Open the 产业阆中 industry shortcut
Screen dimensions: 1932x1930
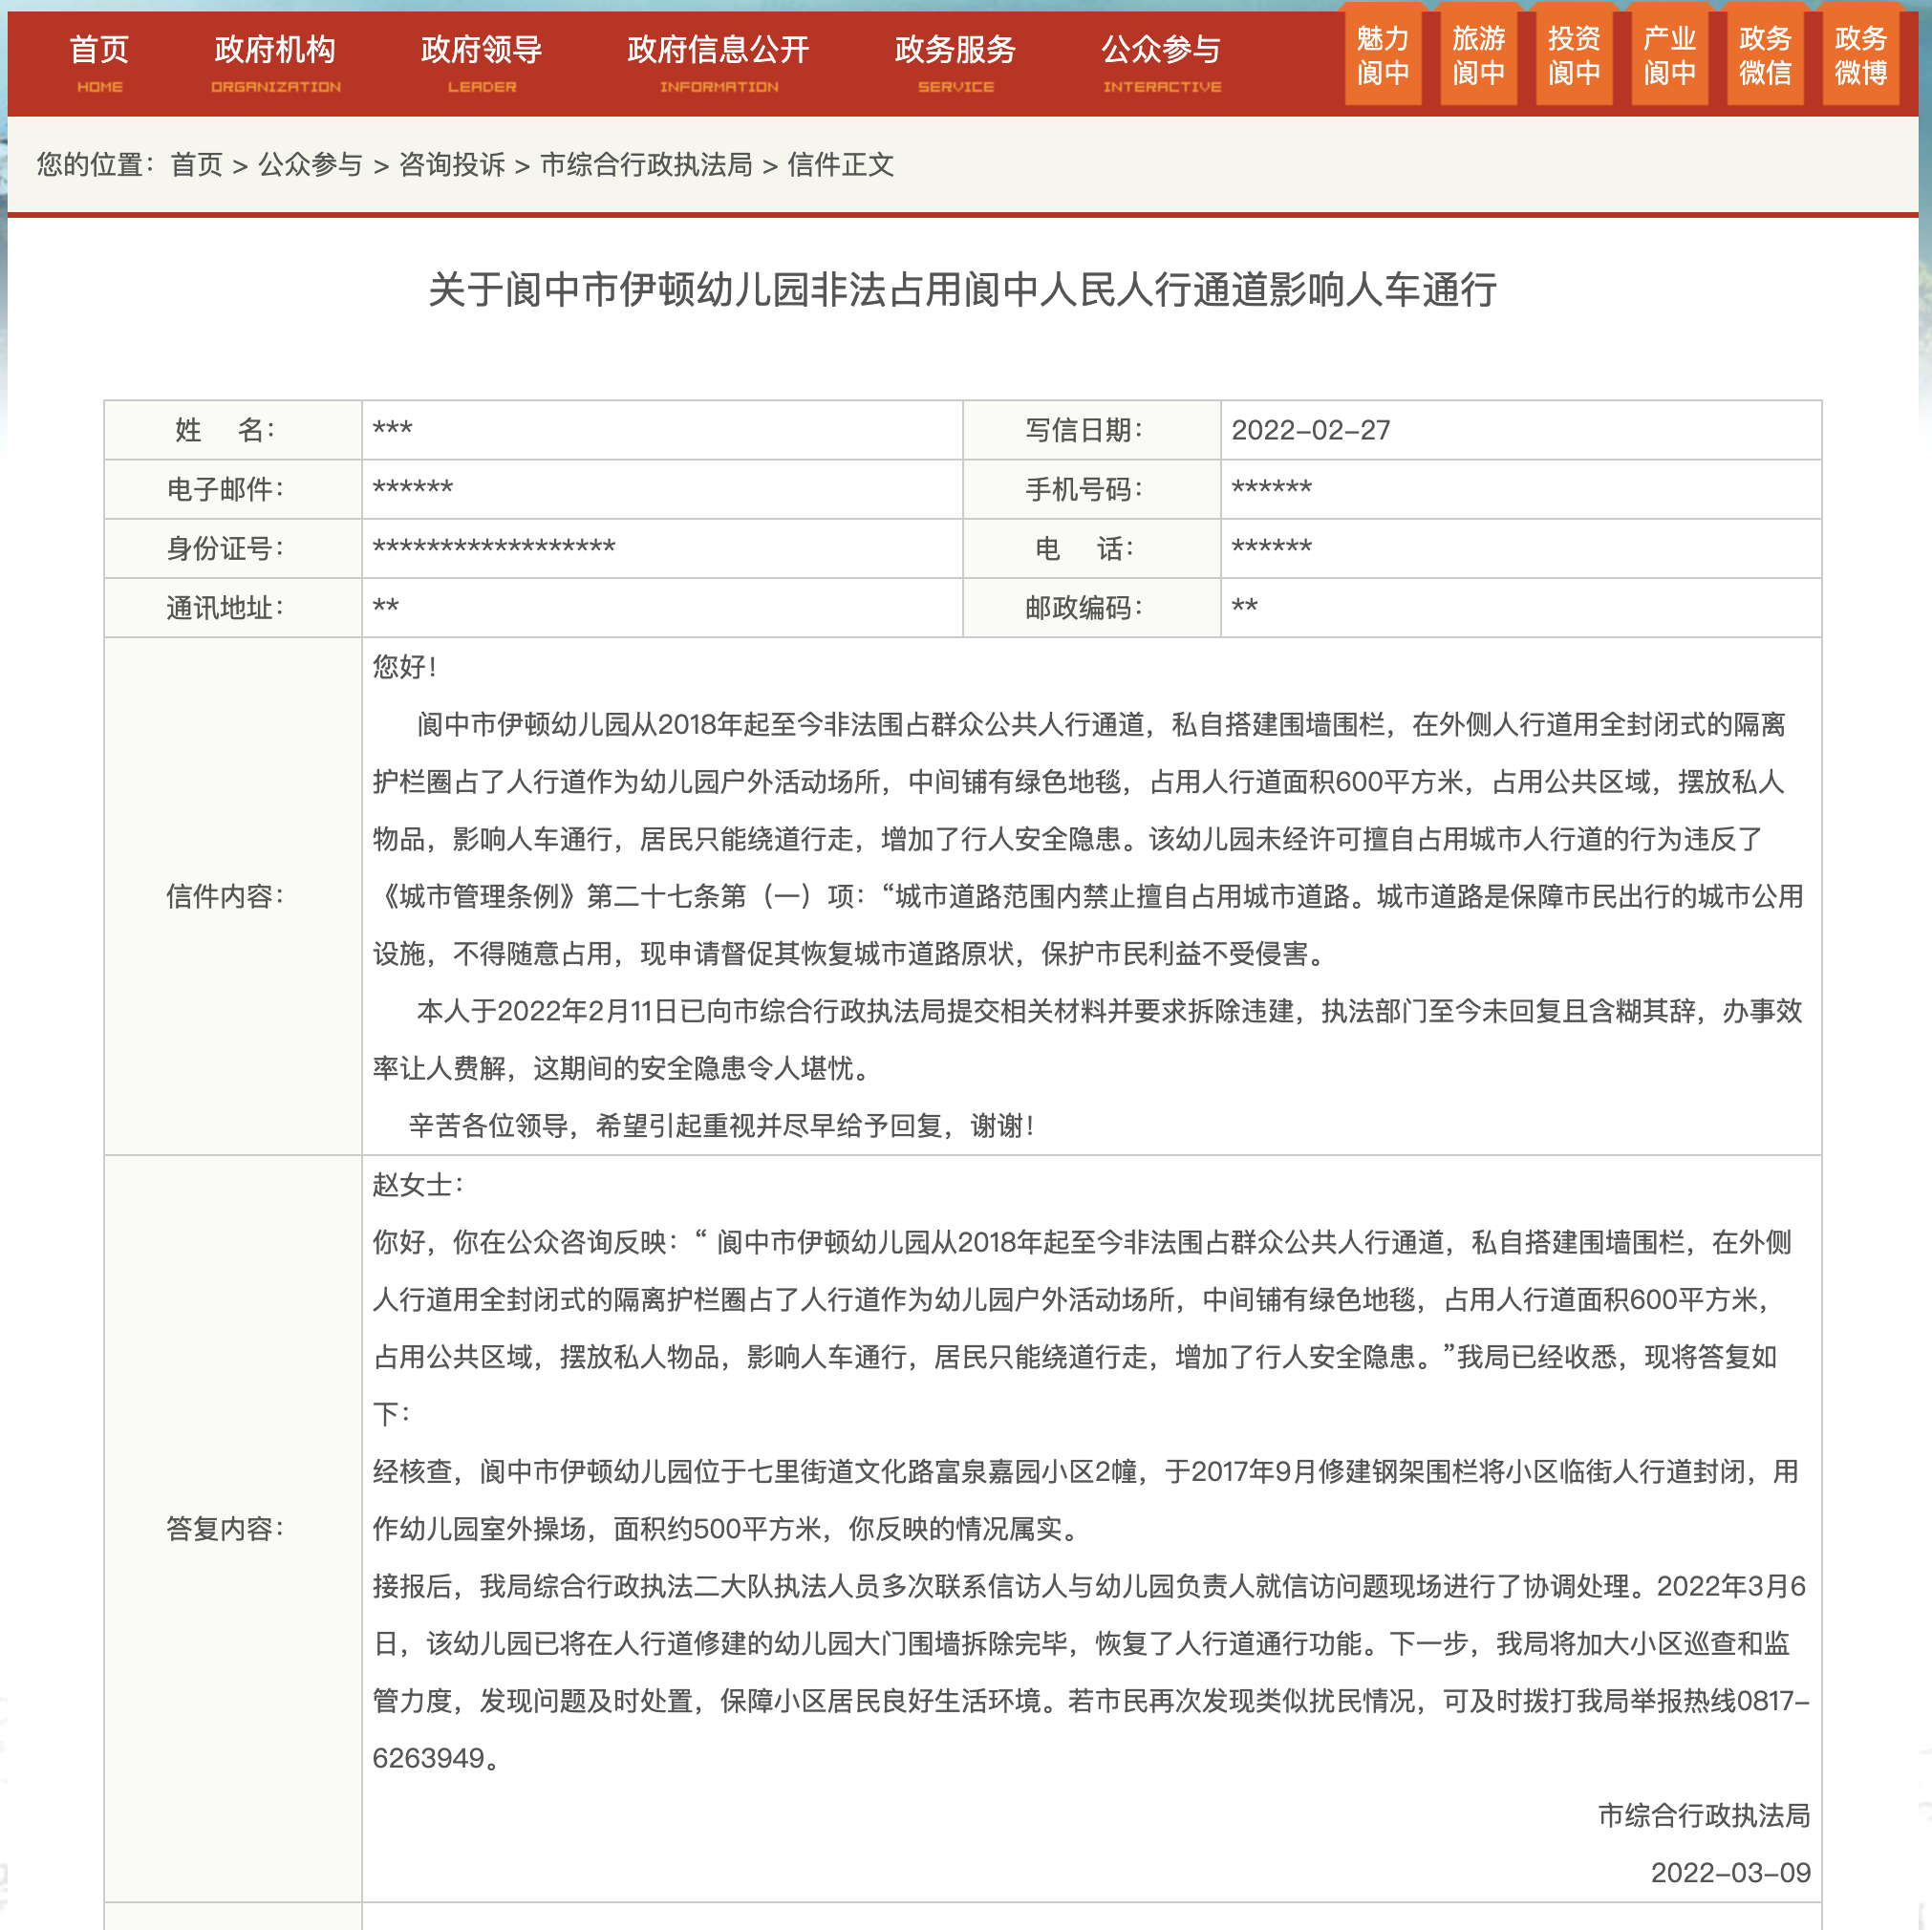click(x=1670, y=57)
